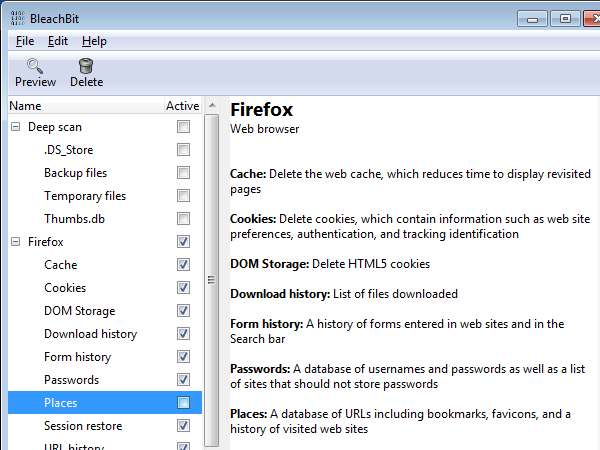Uncheck the Download history checkbox
Image resolution: width=600 pixels, height=450 pixels.
click(183, 333)
